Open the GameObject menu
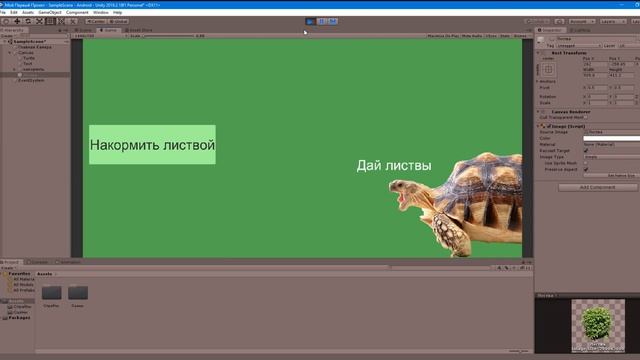This screenshot has height=360, width=640. tap(50, 13)
